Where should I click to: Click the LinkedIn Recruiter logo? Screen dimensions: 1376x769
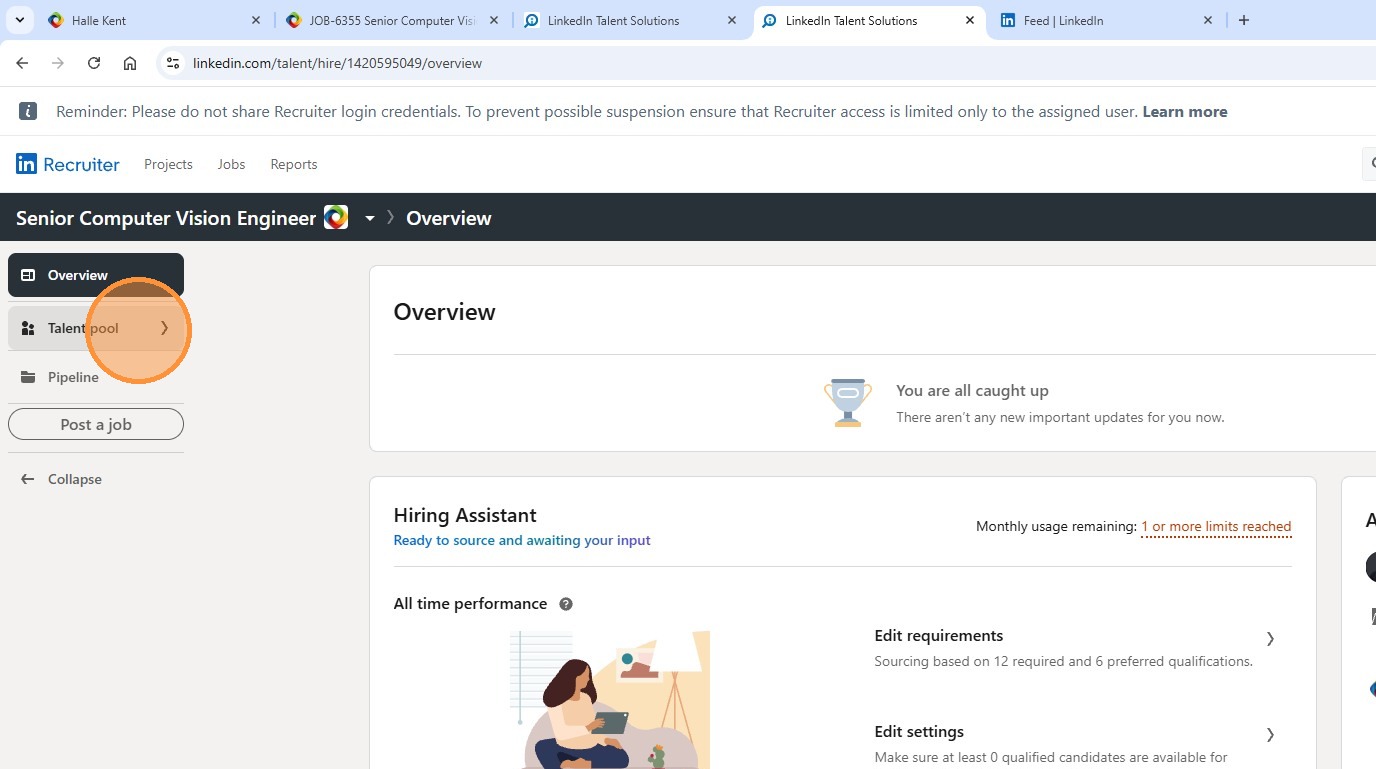point(68,164)
